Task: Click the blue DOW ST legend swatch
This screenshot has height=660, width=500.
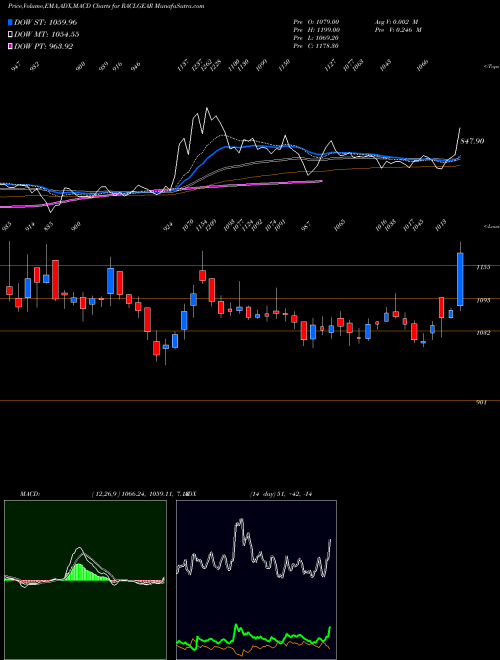Action: [10, 22]
